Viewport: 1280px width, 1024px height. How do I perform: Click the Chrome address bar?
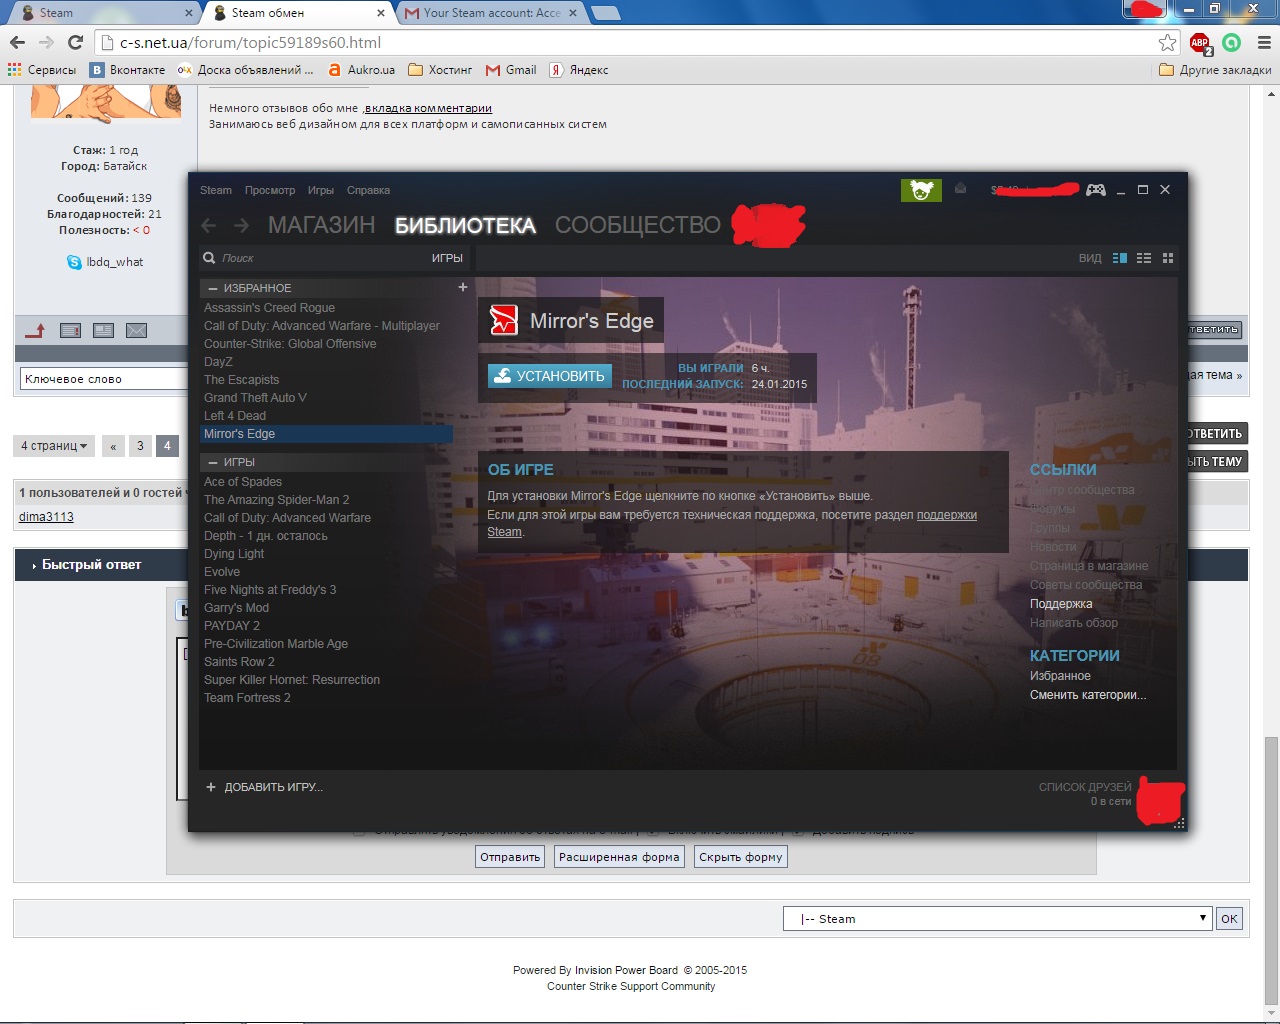(x=628, y=42)
